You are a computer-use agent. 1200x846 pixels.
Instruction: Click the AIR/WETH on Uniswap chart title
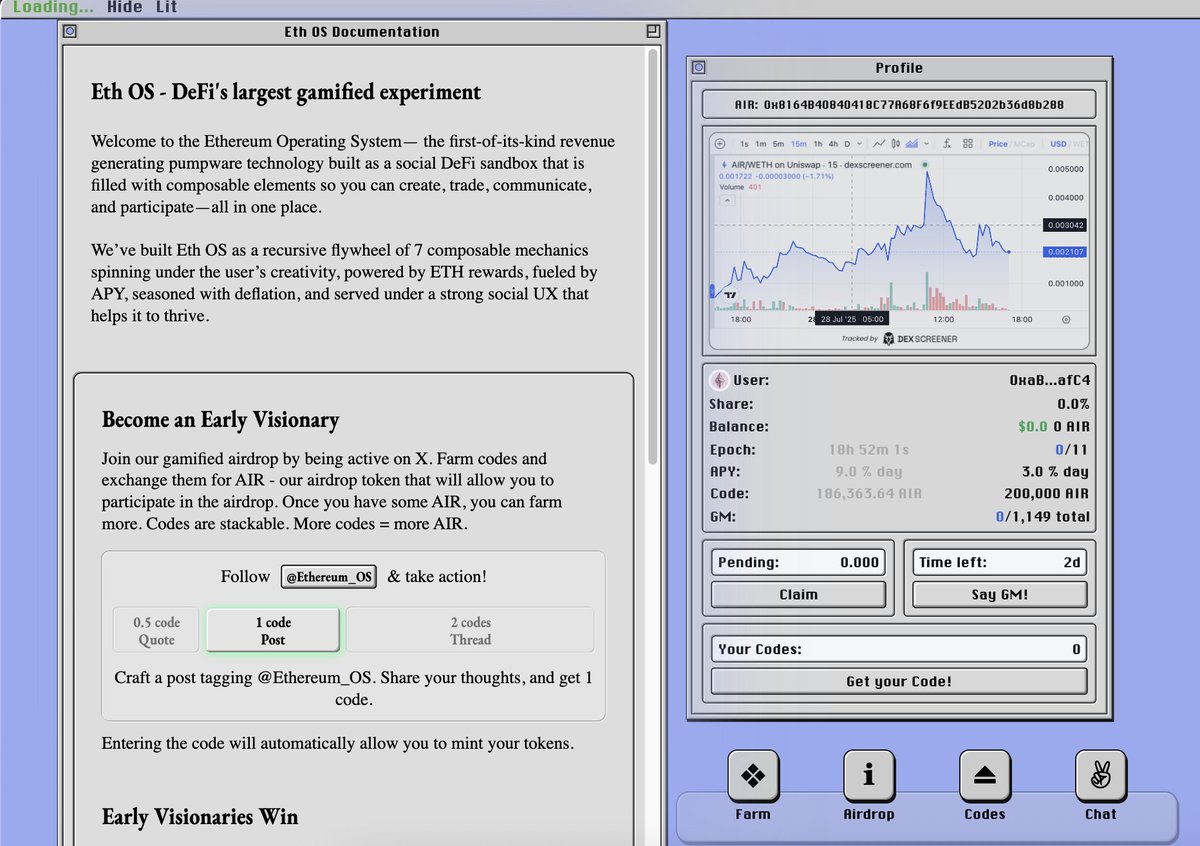coord(822,165)
